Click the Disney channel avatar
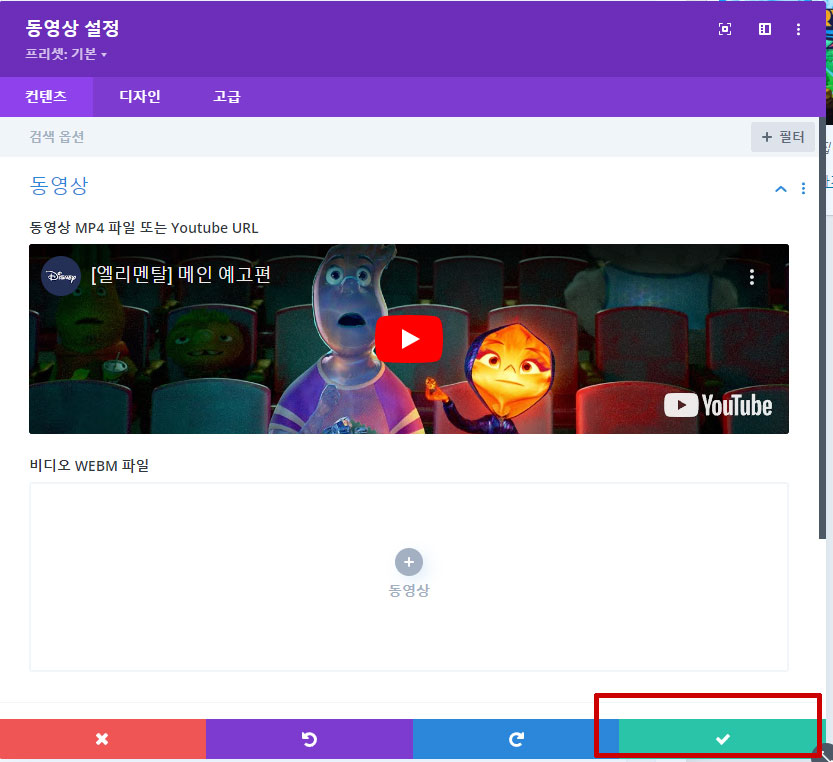This screenshot has width=833, height=762. pyautogui.click(x=61, y=276)
